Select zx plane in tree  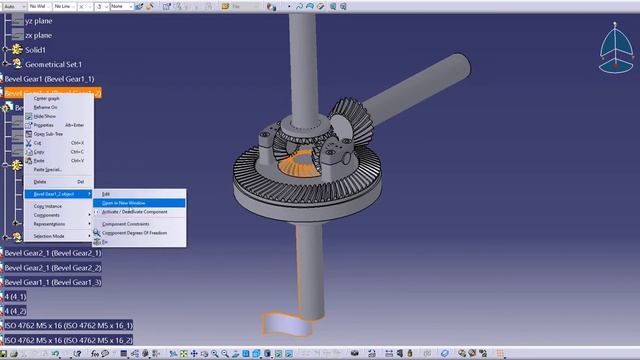[38, 36]
